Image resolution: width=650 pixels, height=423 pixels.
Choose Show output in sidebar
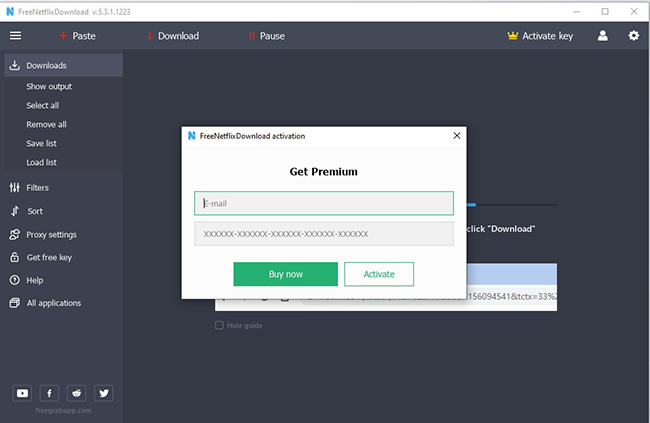49,86
